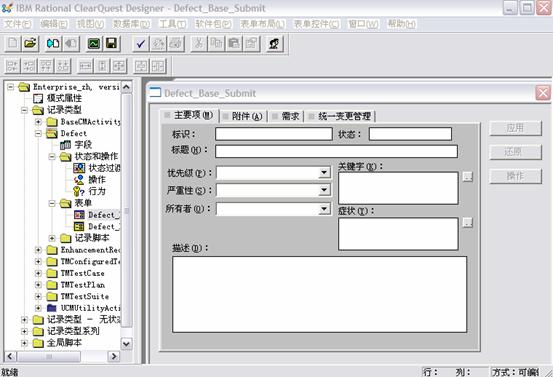Select the TMTestPlan record type
Screen dimensions: 553x377
coord(83,285)
